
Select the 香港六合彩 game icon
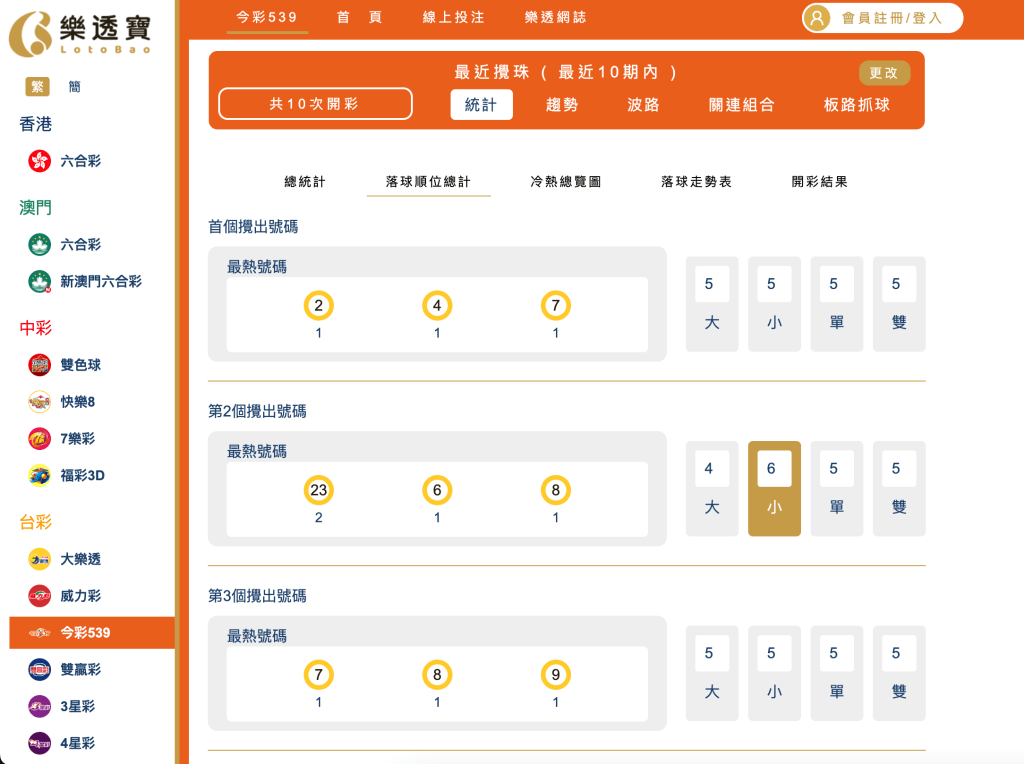(38, 161)
